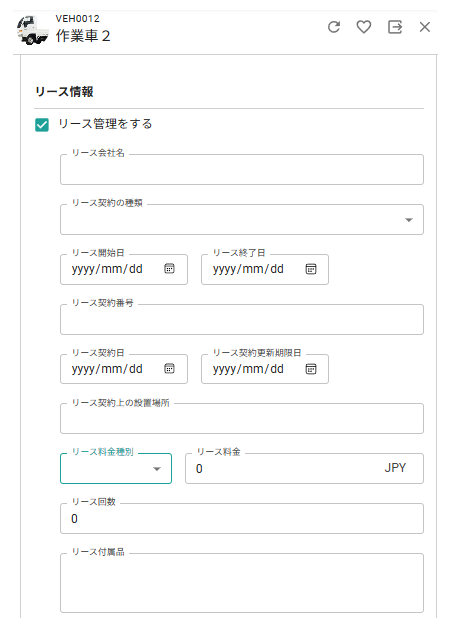Click the VEH0012 vehicle code text
Viewport: 453px width, 635px height.
77,19
